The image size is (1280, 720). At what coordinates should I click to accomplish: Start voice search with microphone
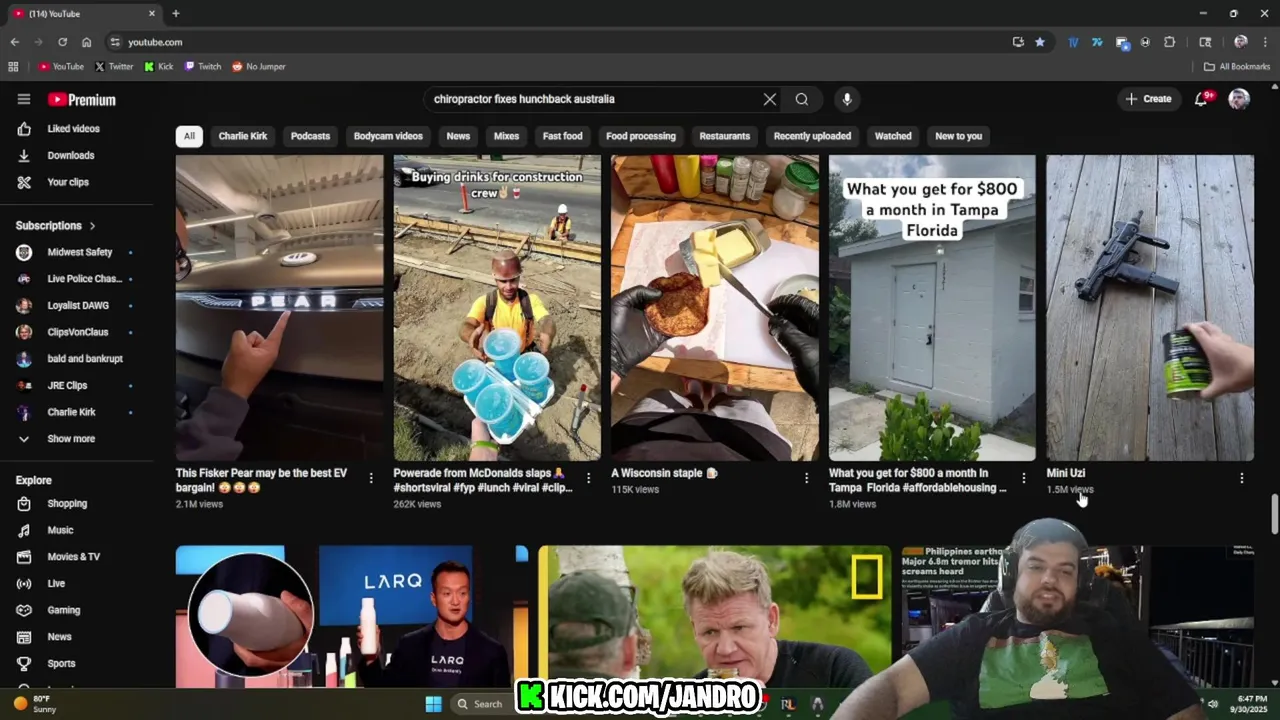(x=847, y=99)
